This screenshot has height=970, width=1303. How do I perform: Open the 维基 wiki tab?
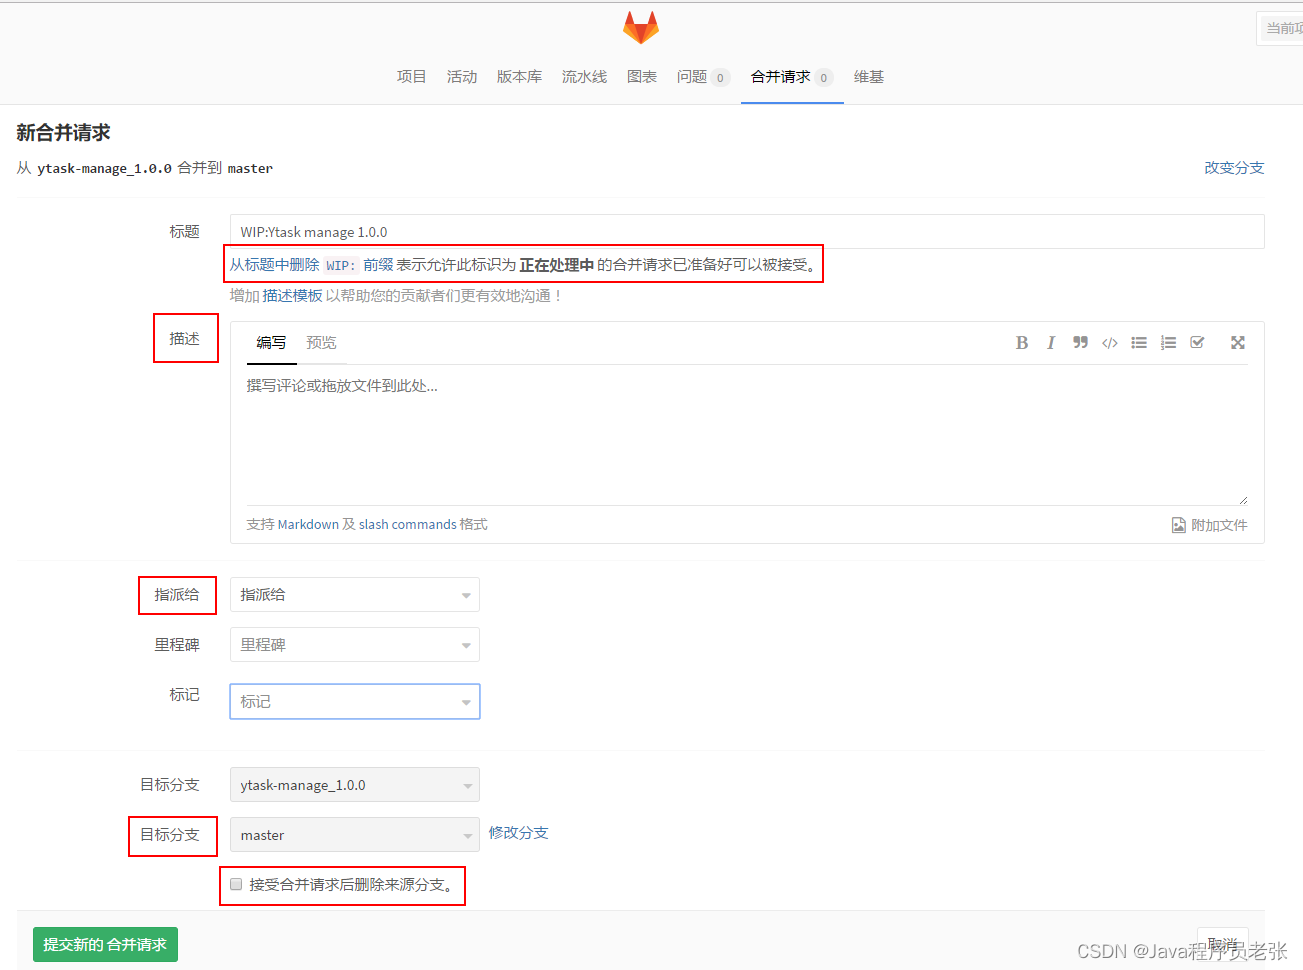coord(869,77)
